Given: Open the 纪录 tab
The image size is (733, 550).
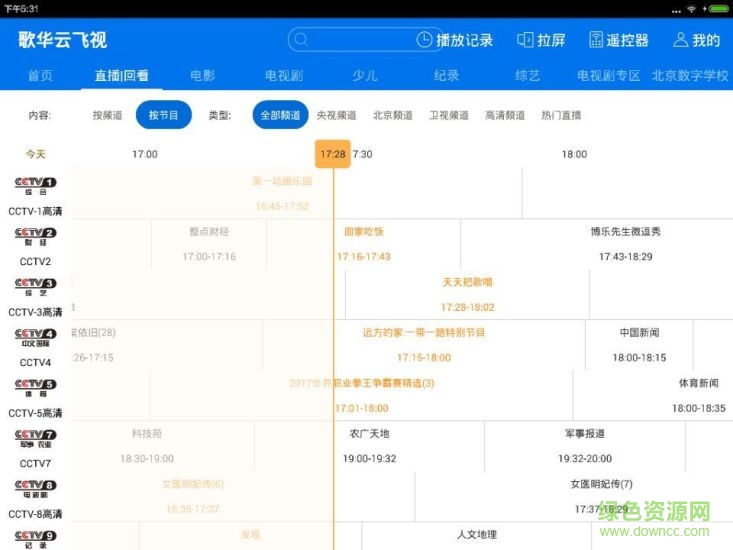Looking at the screenshot, I should (x=446, y=75).
